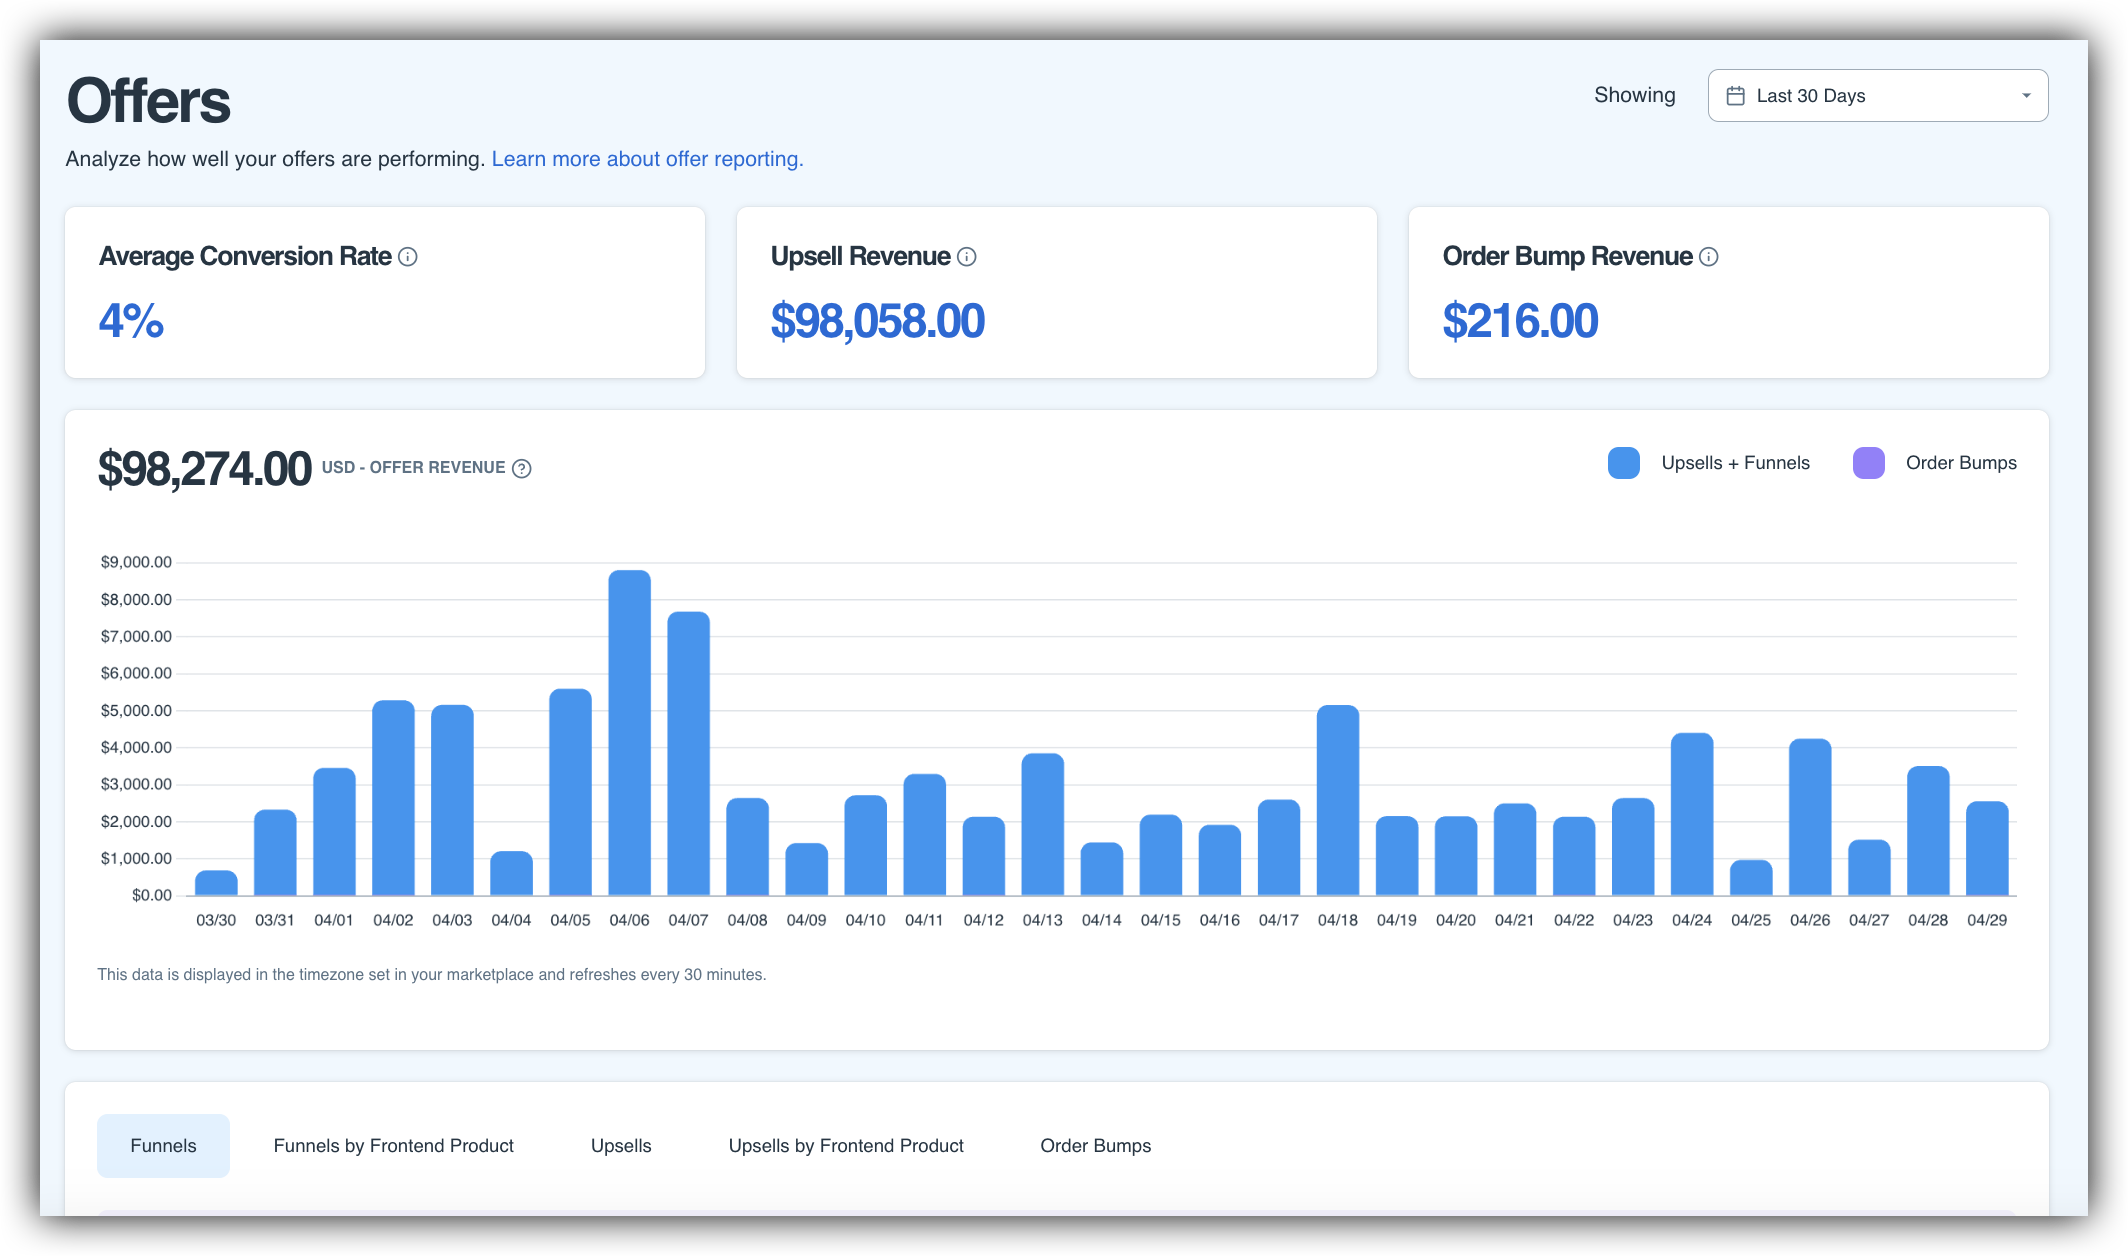Open Learn more about offer reporting link
The image size is (2128, 1256).
coord(647,159)
